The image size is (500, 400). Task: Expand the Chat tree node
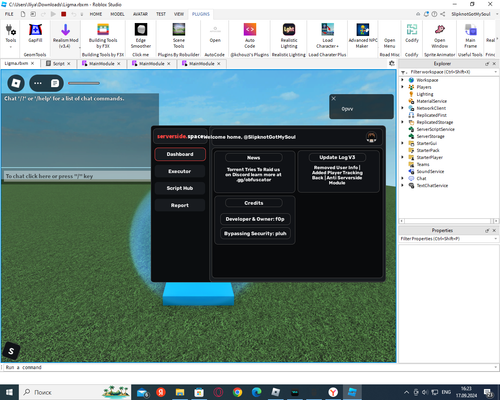[x=402, y=178]
